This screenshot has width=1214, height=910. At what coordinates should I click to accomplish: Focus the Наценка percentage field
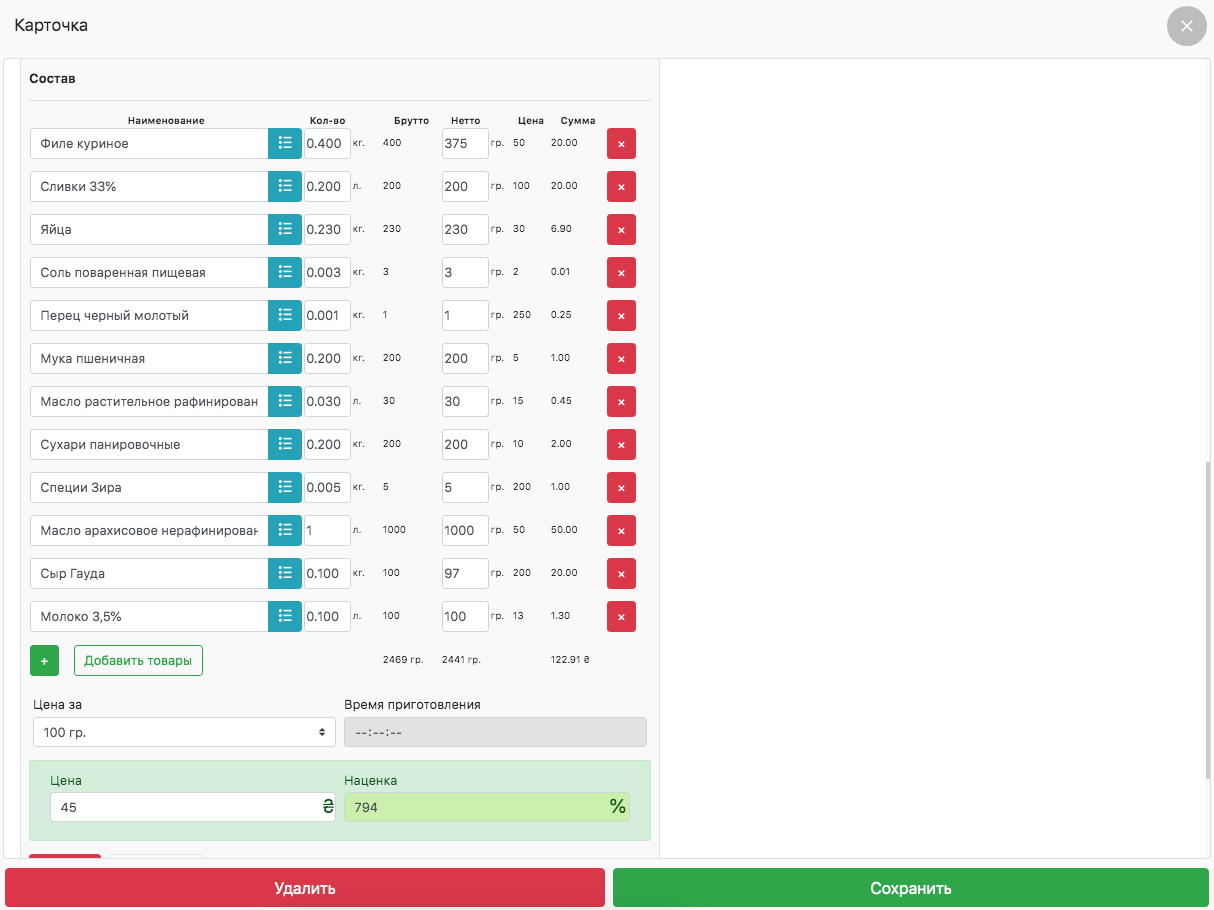pos(475,807)
